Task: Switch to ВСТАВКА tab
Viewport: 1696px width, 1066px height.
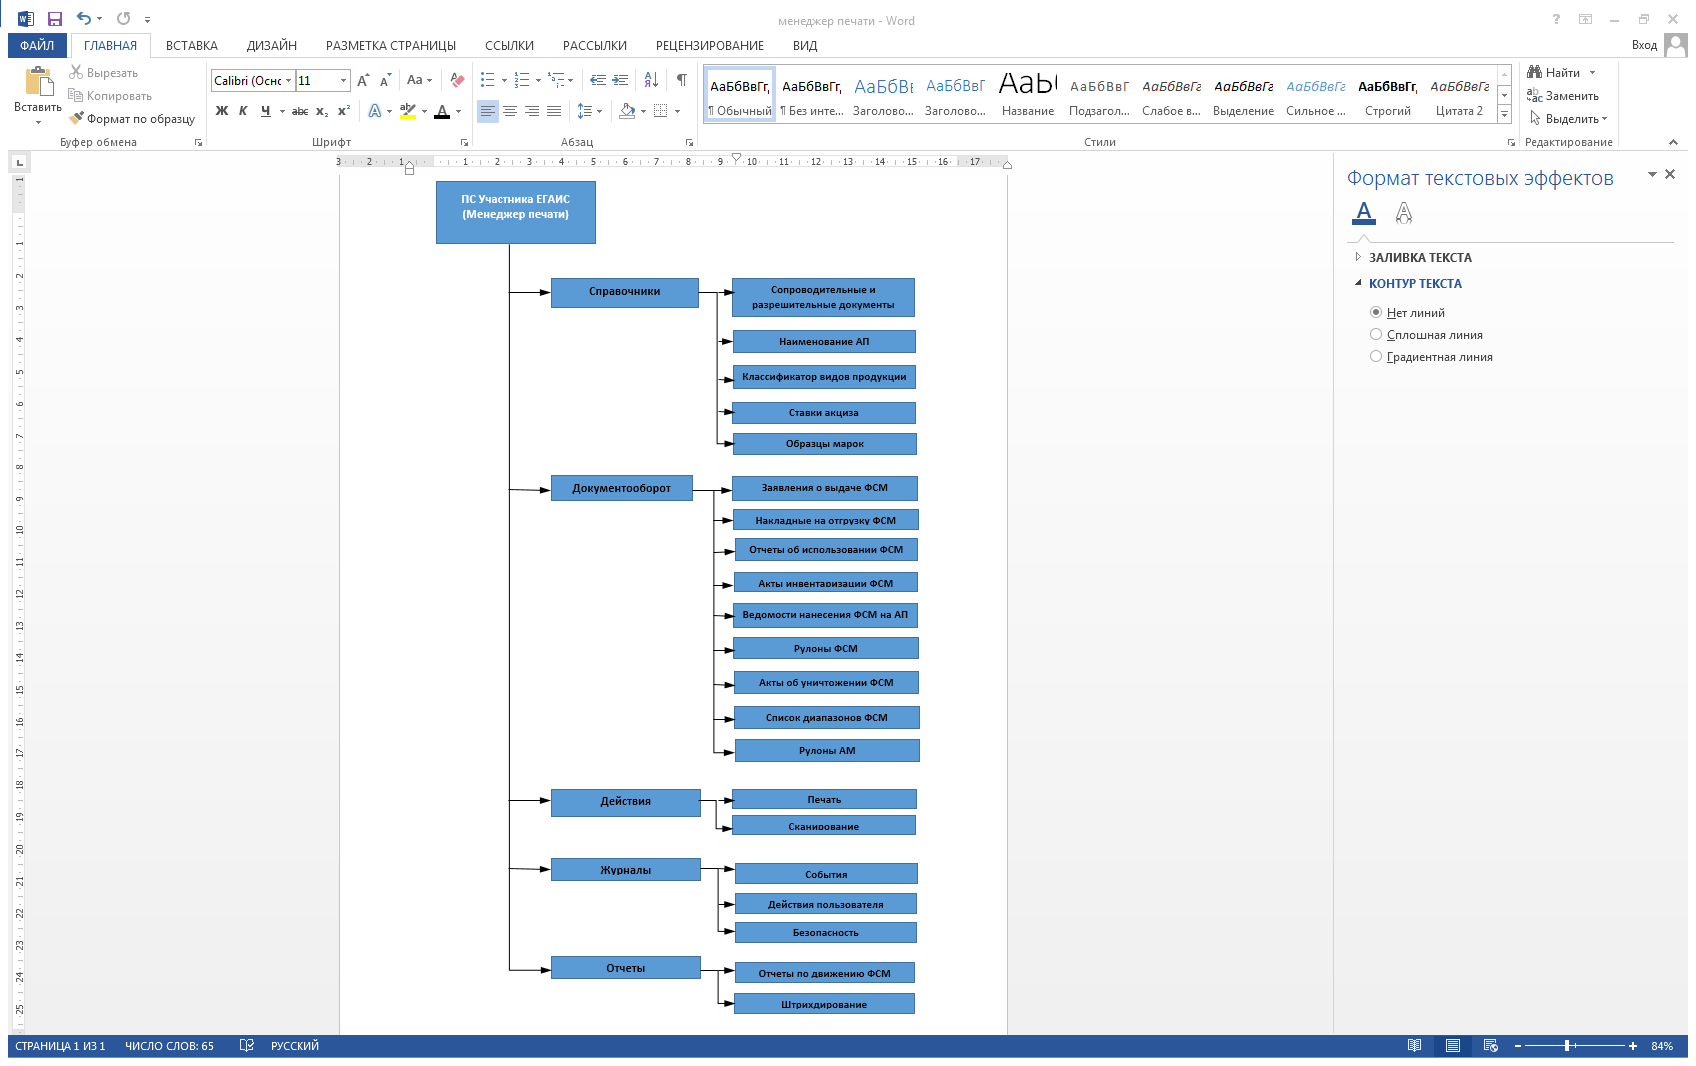Action: click(x=192, y=45)
